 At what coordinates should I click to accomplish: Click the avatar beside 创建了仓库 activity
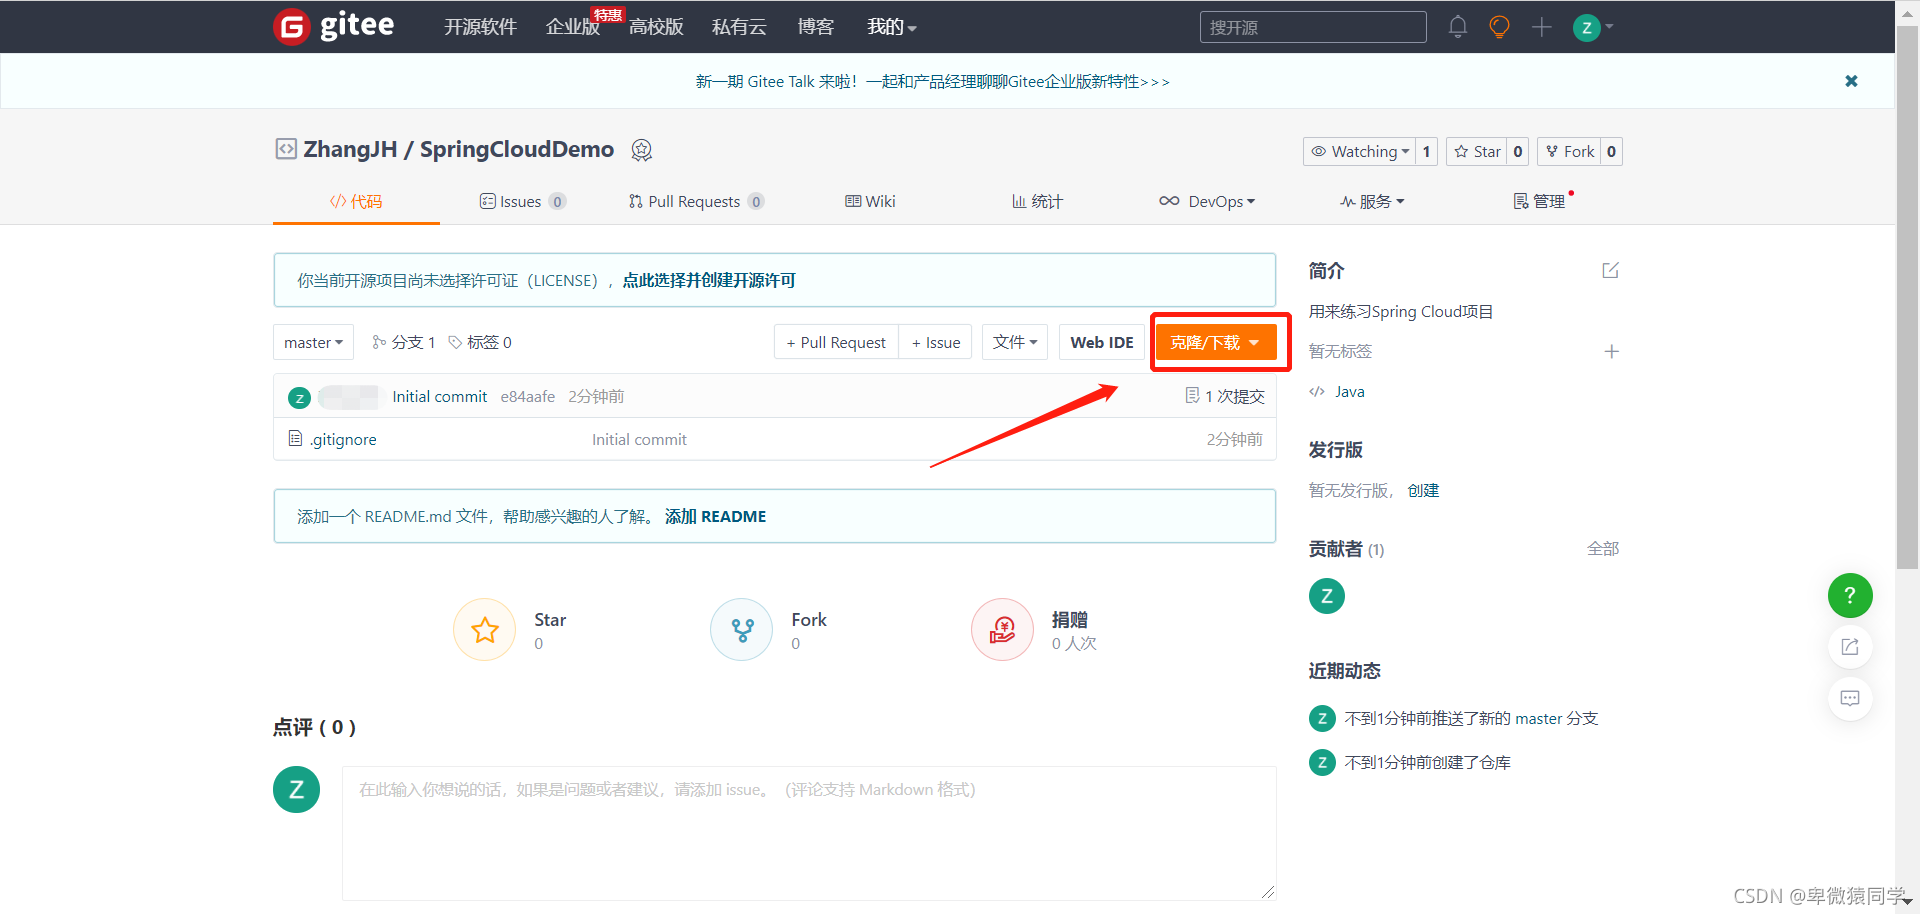click(1322, 762)
